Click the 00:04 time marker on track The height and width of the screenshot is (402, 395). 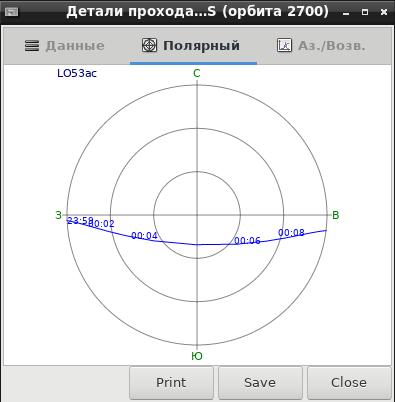tap(144, 236)
